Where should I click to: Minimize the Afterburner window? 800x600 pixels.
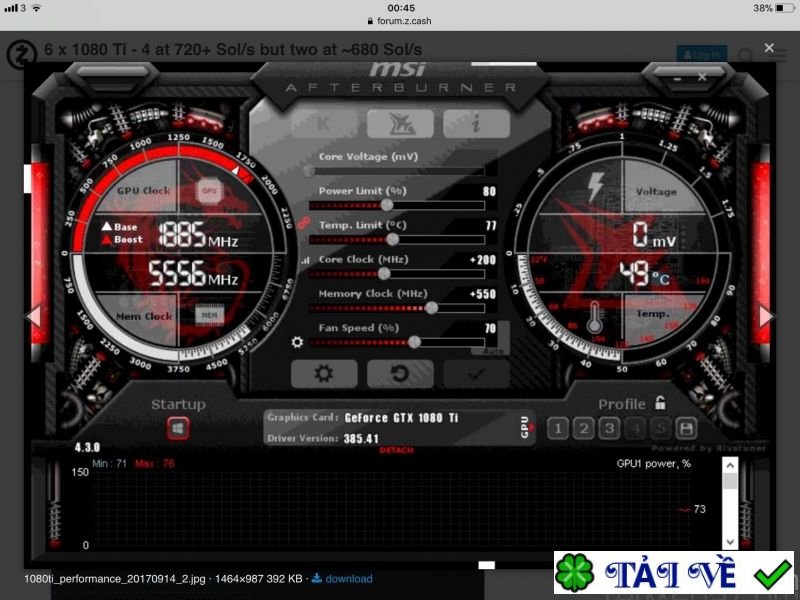click(678, 79)
